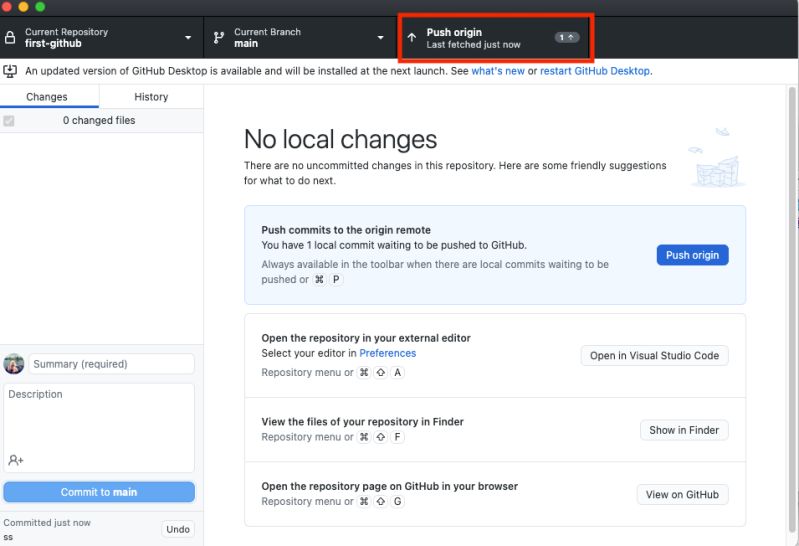799x546 pixels.
Task: Click the update available download icon
Action: point(10,71)
